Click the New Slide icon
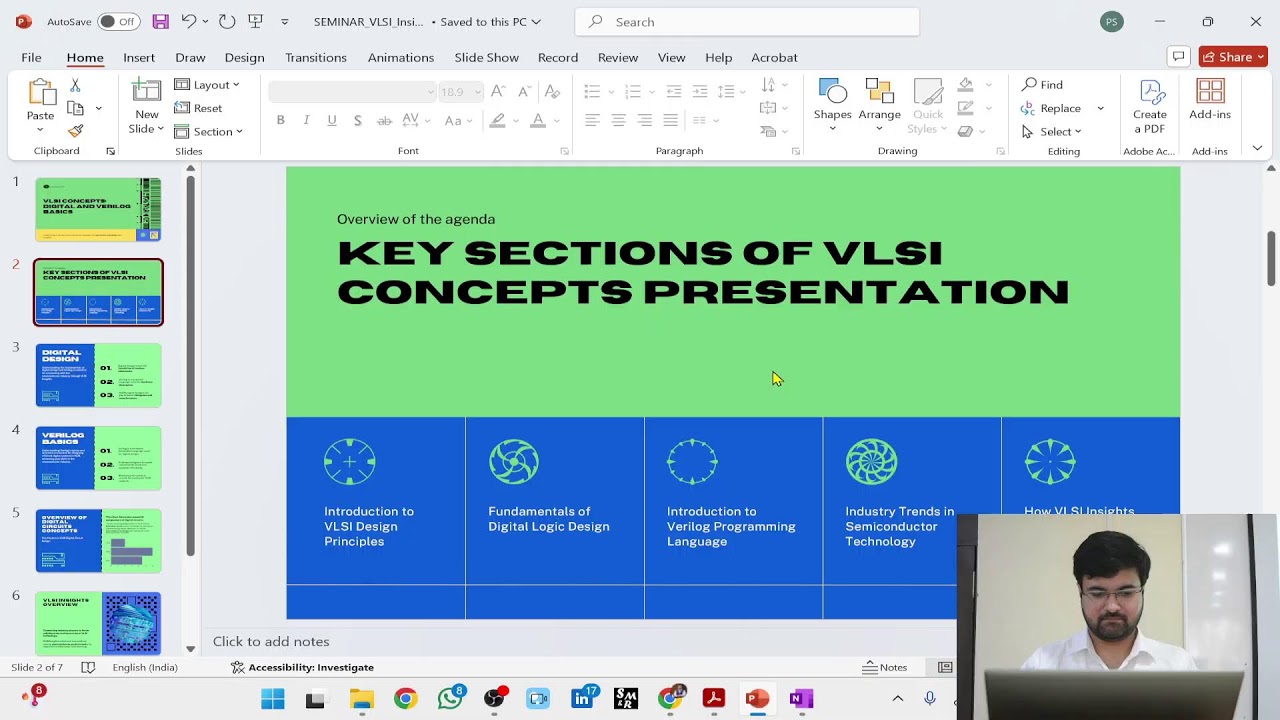The height and width of the screenshot is (720, 1280). click(147, 92)
